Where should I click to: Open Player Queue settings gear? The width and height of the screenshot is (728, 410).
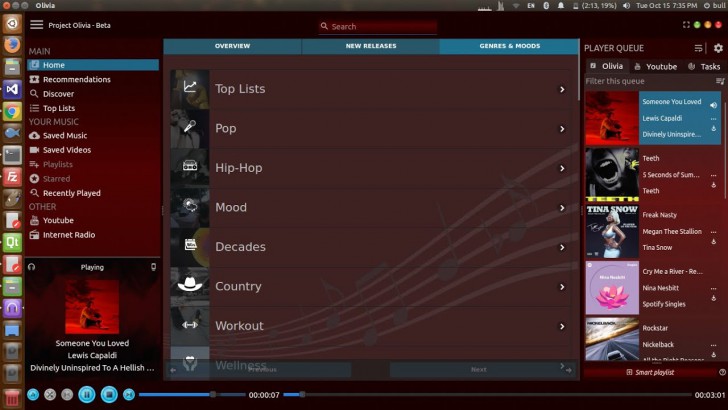click(718, 48)
